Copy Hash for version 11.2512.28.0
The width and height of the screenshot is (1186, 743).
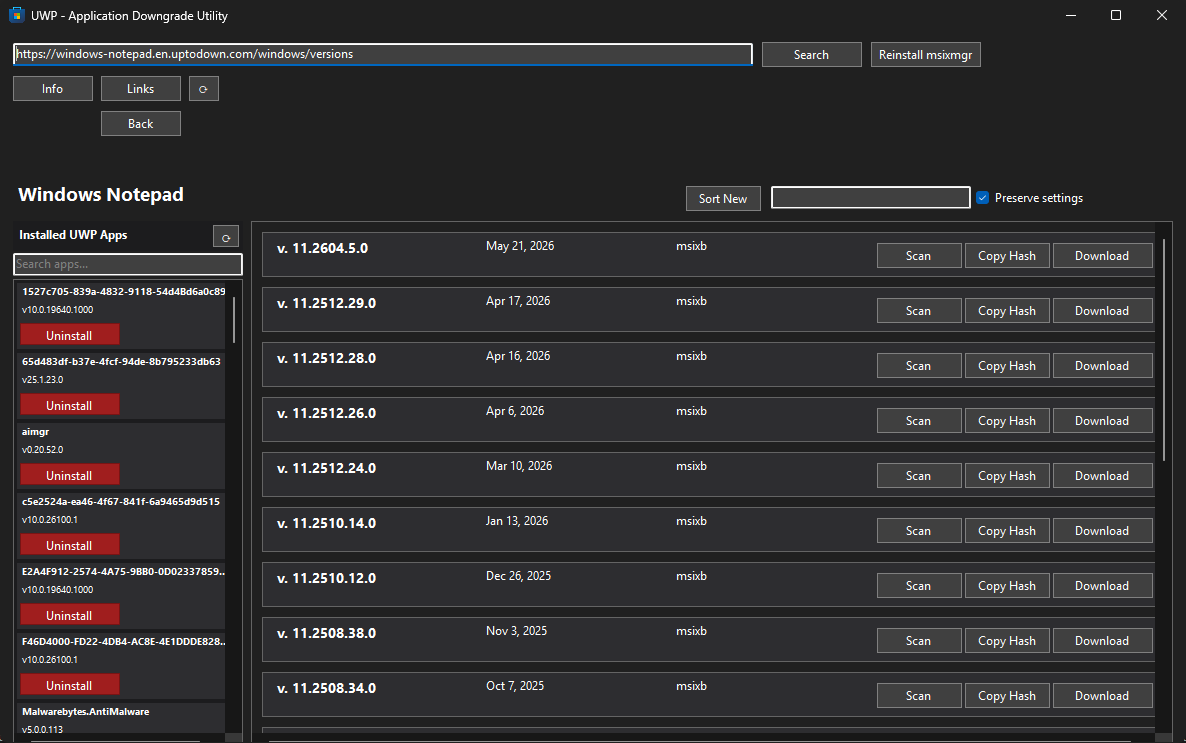1007,365
